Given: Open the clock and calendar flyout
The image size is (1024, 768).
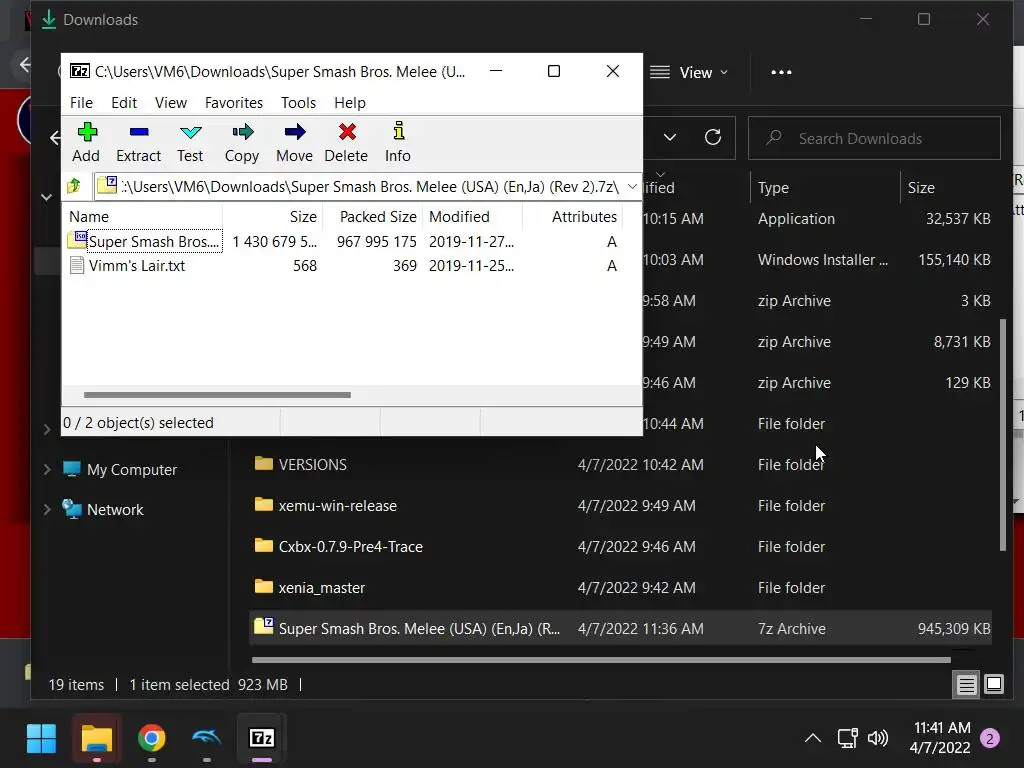Looking at the screenshot, I should 940,737.
